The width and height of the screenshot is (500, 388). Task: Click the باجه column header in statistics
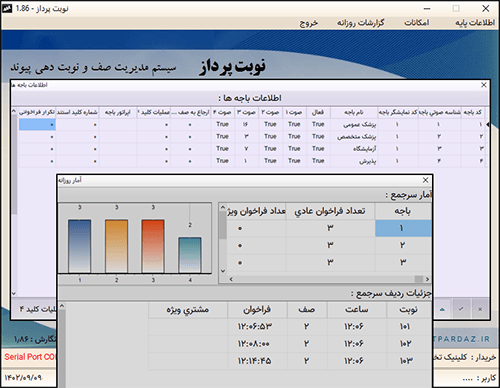pos(403,211)
